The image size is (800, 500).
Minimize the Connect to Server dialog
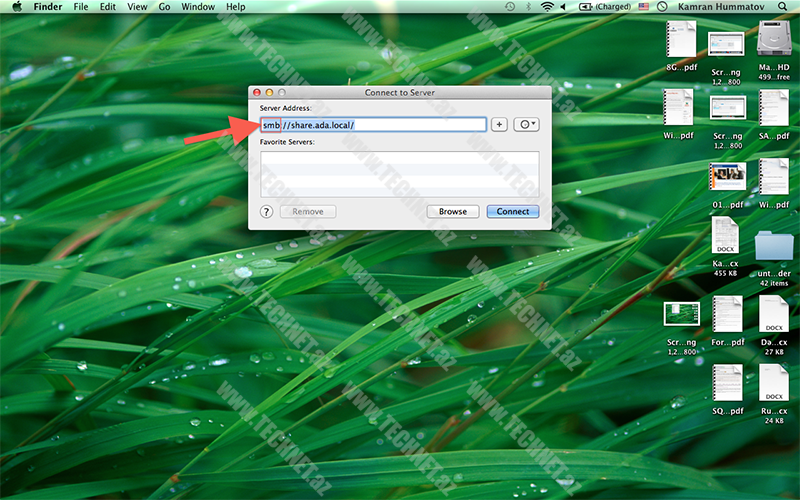tap(269, 92)
